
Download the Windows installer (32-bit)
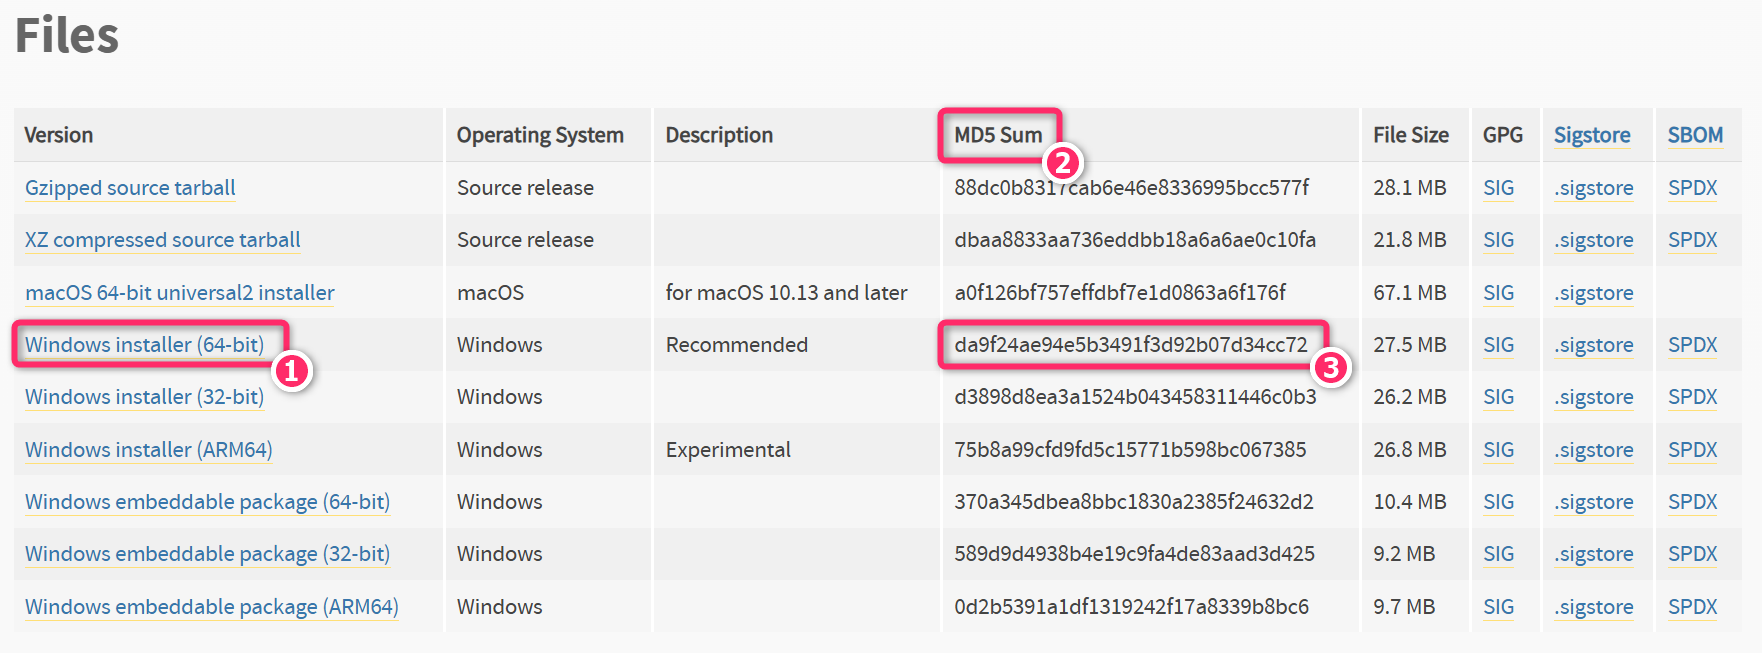(144, 397)
